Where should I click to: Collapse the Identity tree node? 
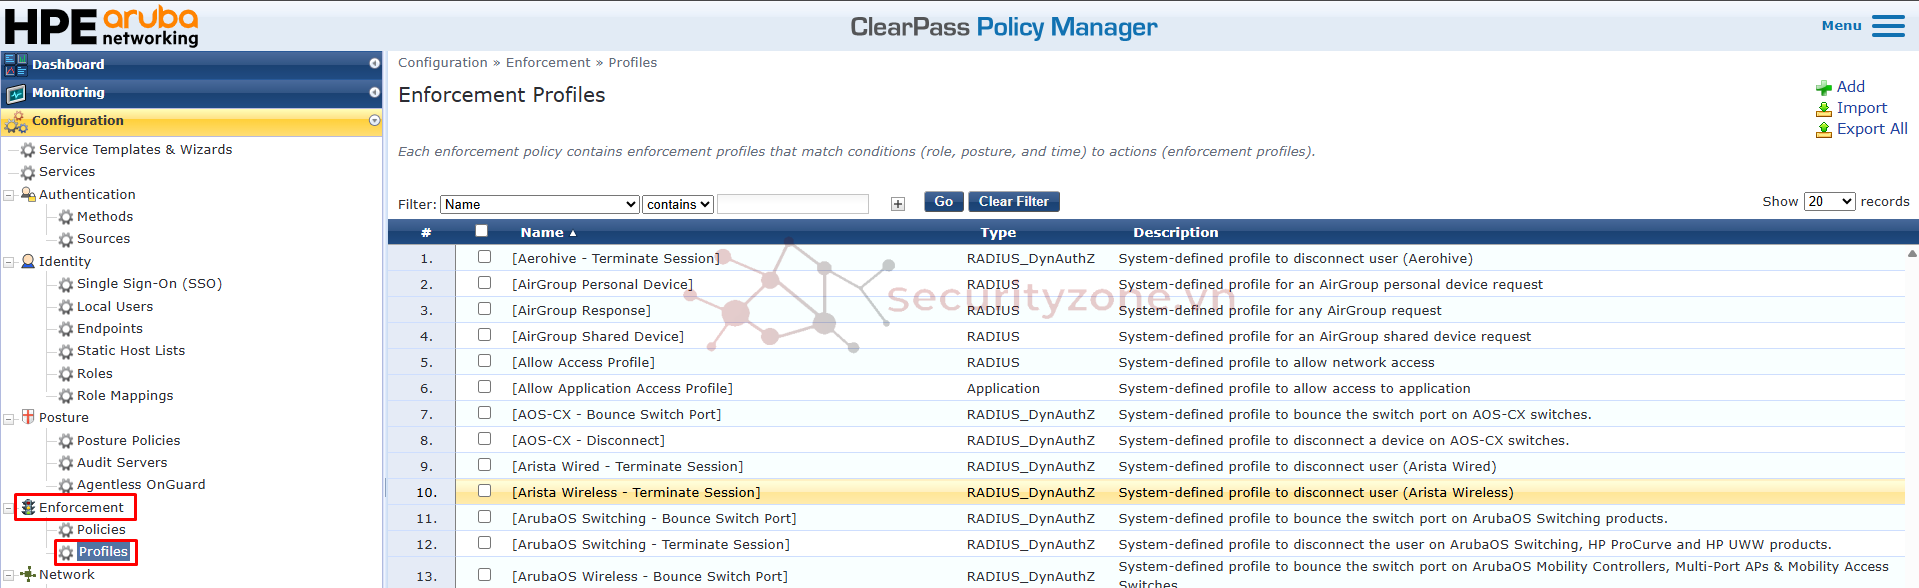pyautogui.click(x=8, y=262)
